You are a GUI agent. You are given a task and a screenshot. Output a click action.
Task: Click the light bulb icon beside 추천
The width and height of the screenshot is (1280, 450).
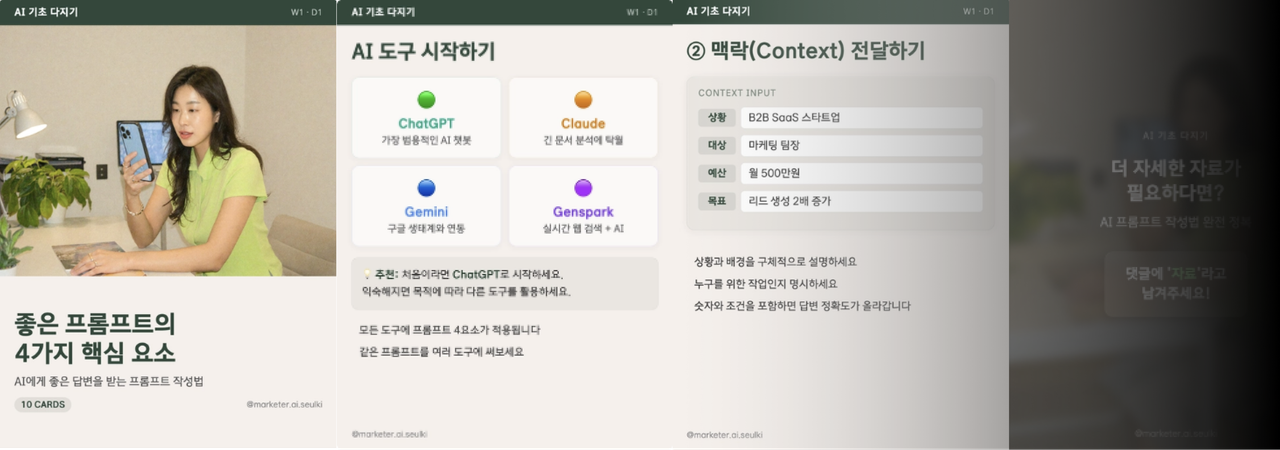coord(367,274)
